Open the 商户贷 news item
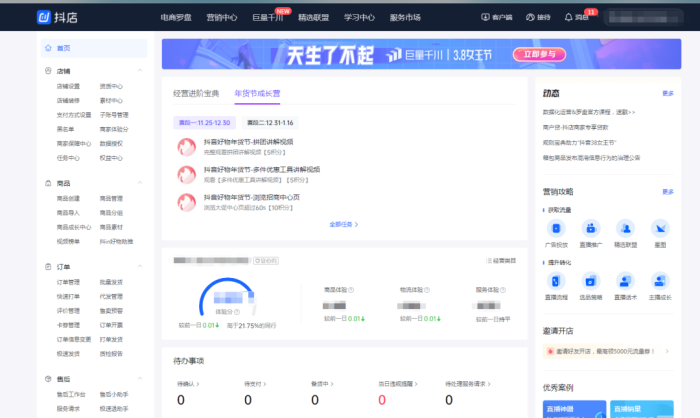The width and height of the screenshot is (700, 418). coord(575,127)
